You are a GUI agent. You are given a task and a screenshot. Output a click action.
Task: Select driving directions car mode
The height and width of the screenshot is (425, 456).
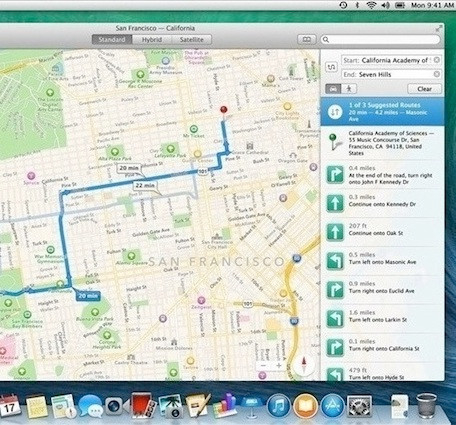[333, 89]
